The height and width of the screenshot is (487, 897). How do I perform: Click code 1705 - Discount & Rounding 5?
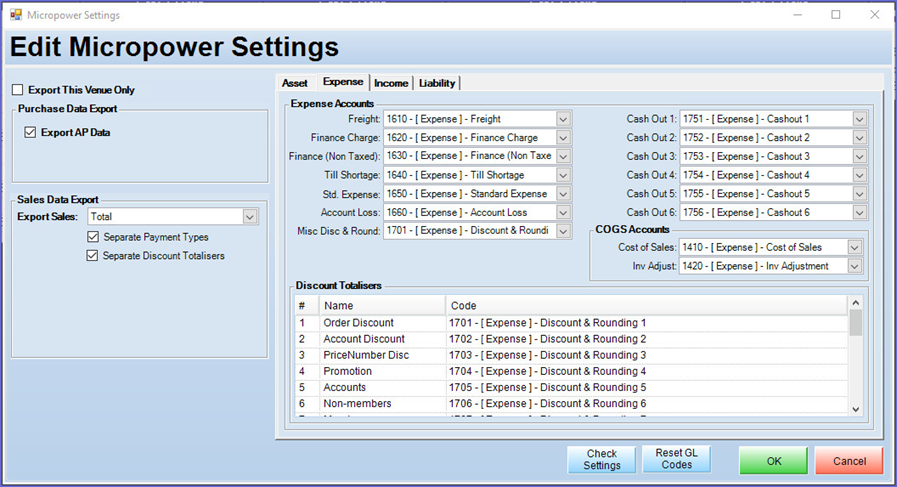pos(547,387)
